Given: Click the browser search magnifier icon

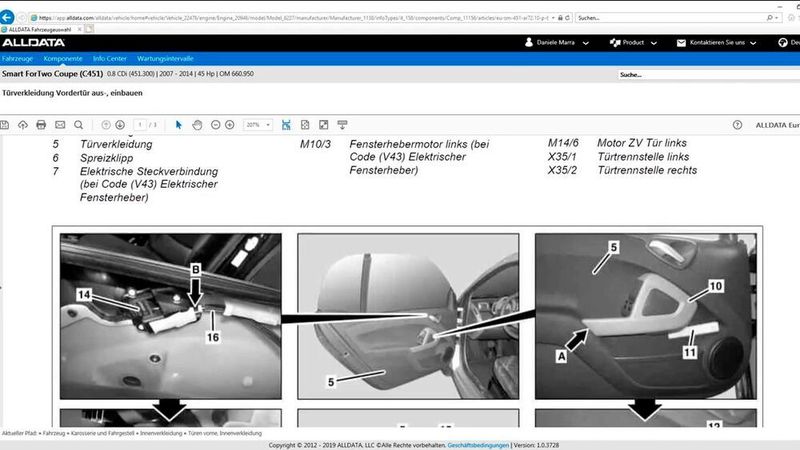Looking at the screenshot, I should [770, 18].
